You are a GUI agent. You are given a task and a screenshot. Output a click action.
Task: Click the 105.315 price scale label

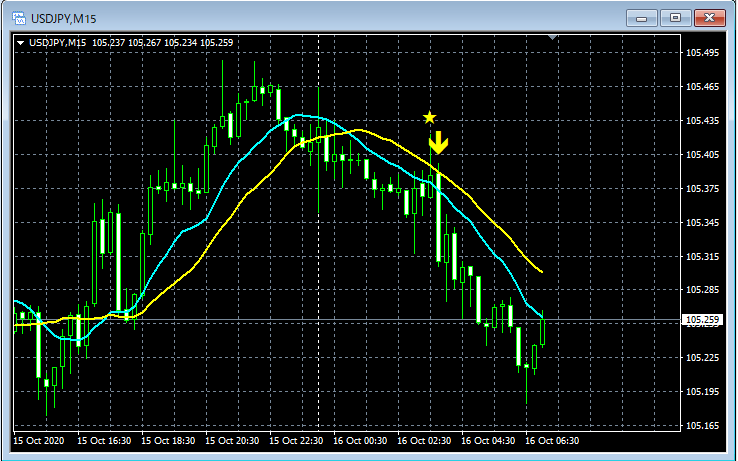tap(702, 257)
